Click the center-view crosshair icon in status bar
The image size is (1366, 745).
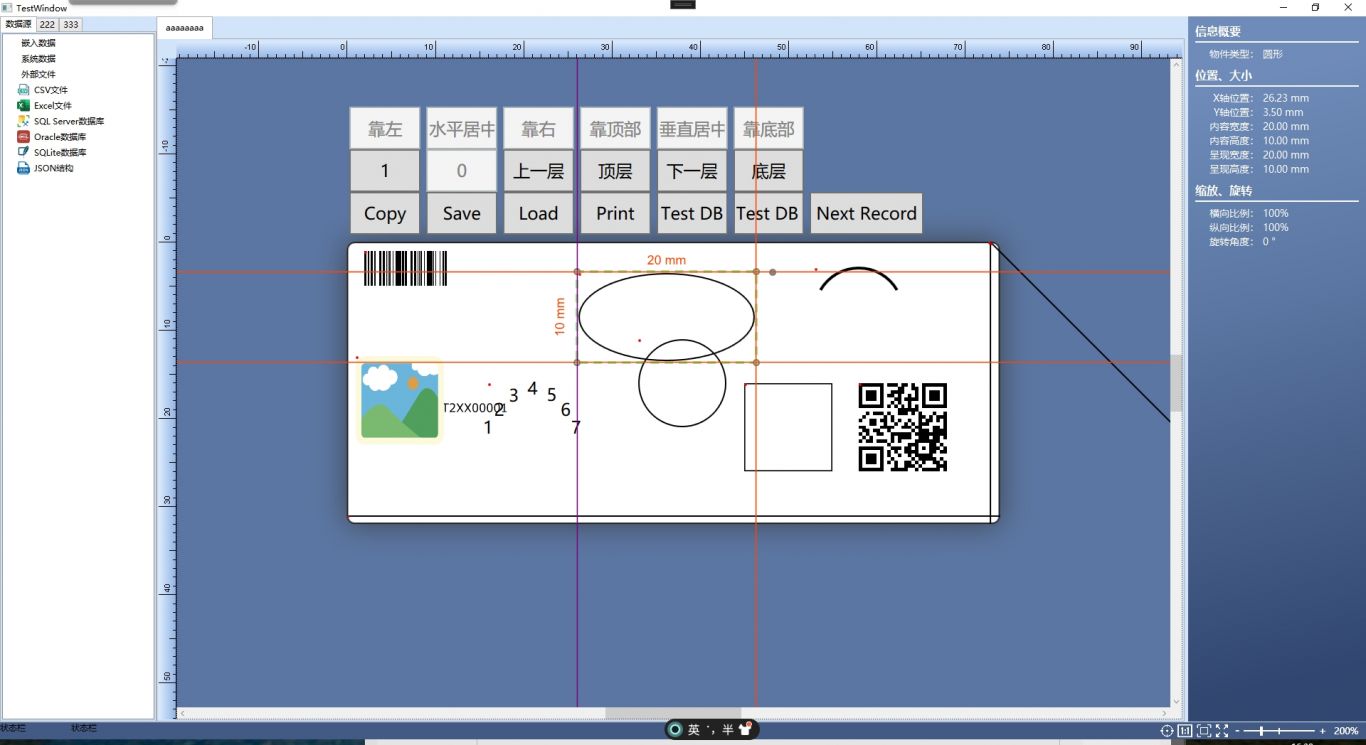[x=1167, y=731]
